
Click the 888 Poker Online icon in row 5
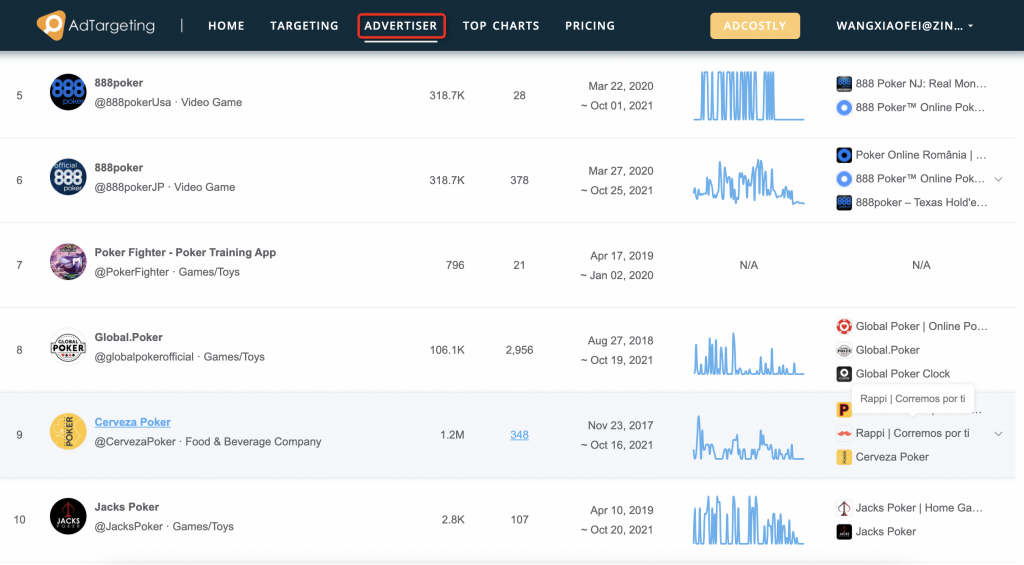click(x=844, y=107)
